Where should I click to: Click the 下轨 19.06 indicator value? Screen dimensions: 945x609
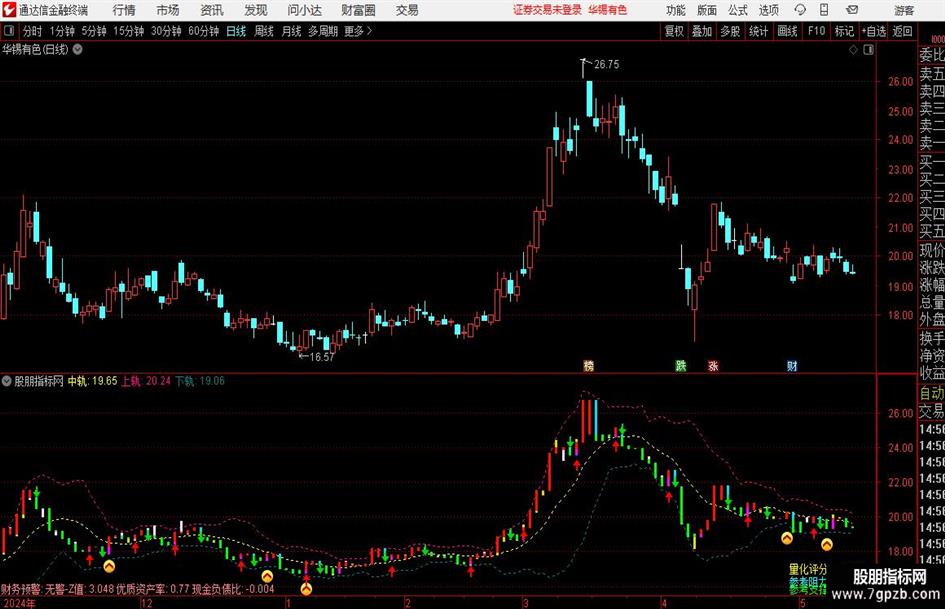click(x=200, y=381)
